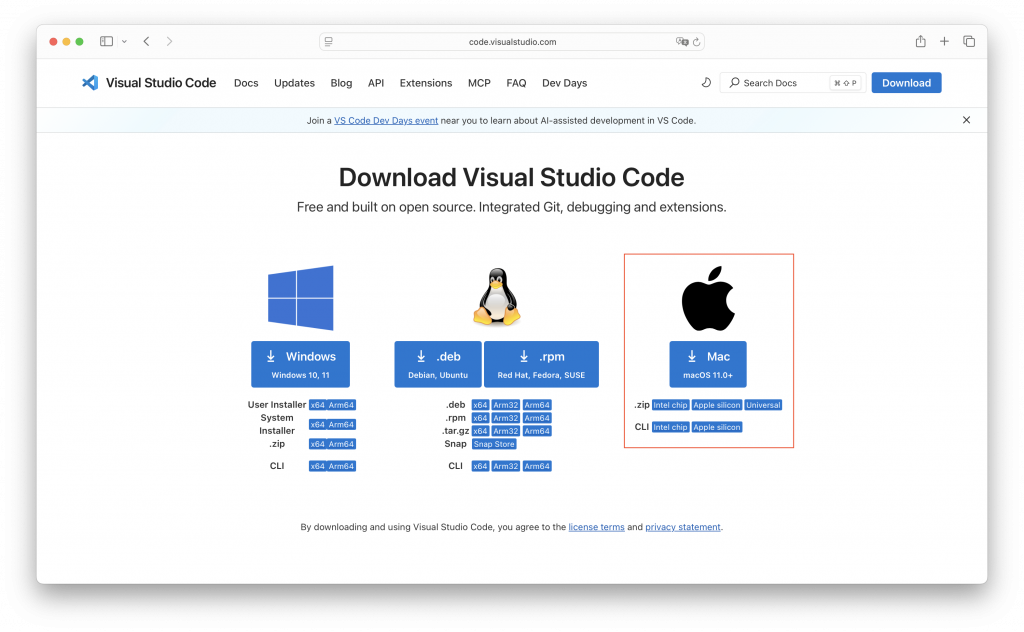The width and height of the screenshot is (1024, 632).
Task: Open the Snap Store link
Action: [x=494, y=444]
